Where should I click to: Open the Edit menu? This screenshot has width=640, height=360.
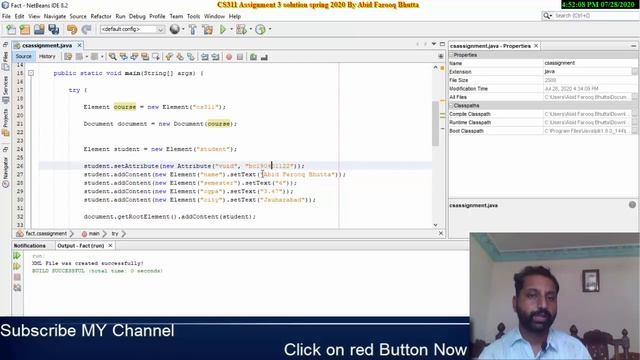pyautogui.click(x=19, y=16)
